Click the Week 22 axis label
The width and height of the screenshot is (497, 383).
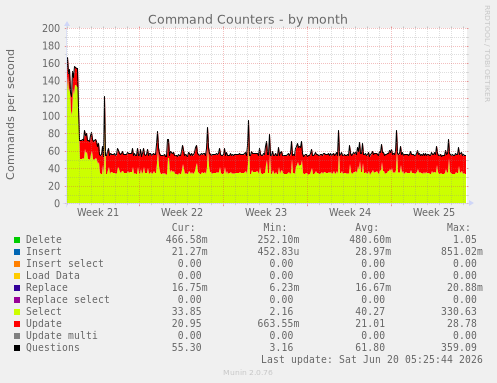click(182, 212)
